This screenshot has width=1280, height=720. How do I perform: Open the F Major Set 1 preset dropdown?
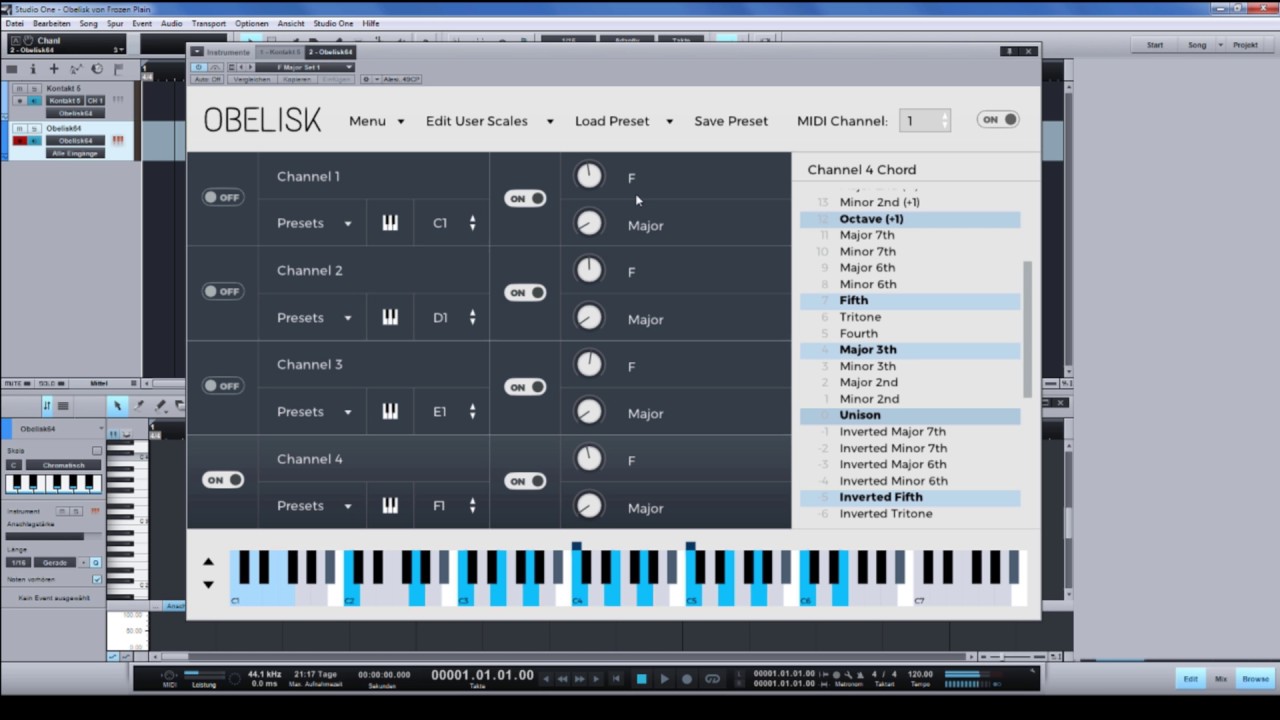(304, 67)
